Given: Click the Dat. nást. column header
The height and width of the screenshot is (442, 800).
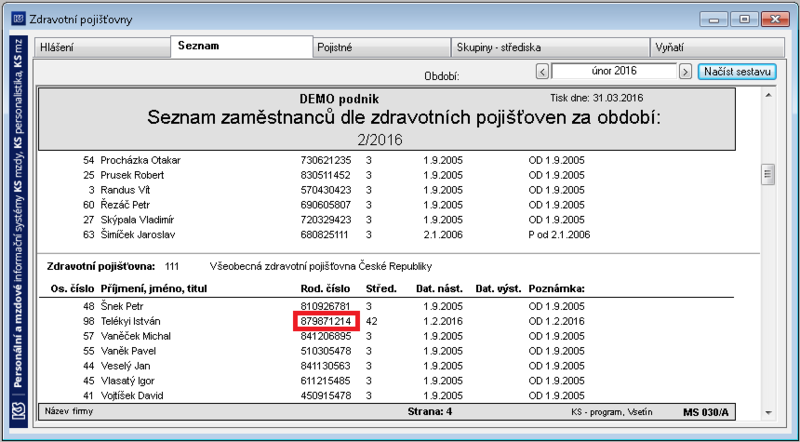Looking at the screenshot, I should coord(439,289).
